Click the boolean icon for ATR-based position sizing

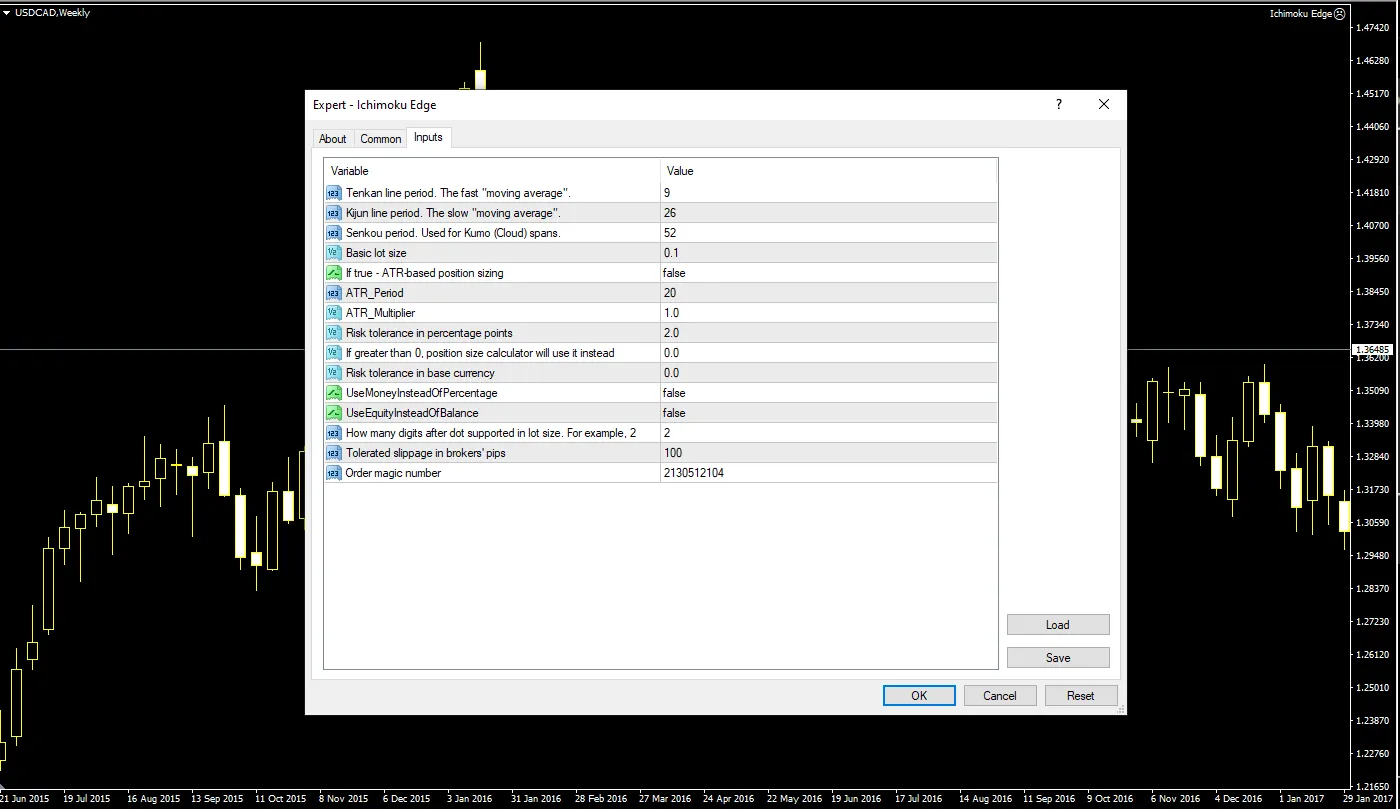tap(334, 272)
